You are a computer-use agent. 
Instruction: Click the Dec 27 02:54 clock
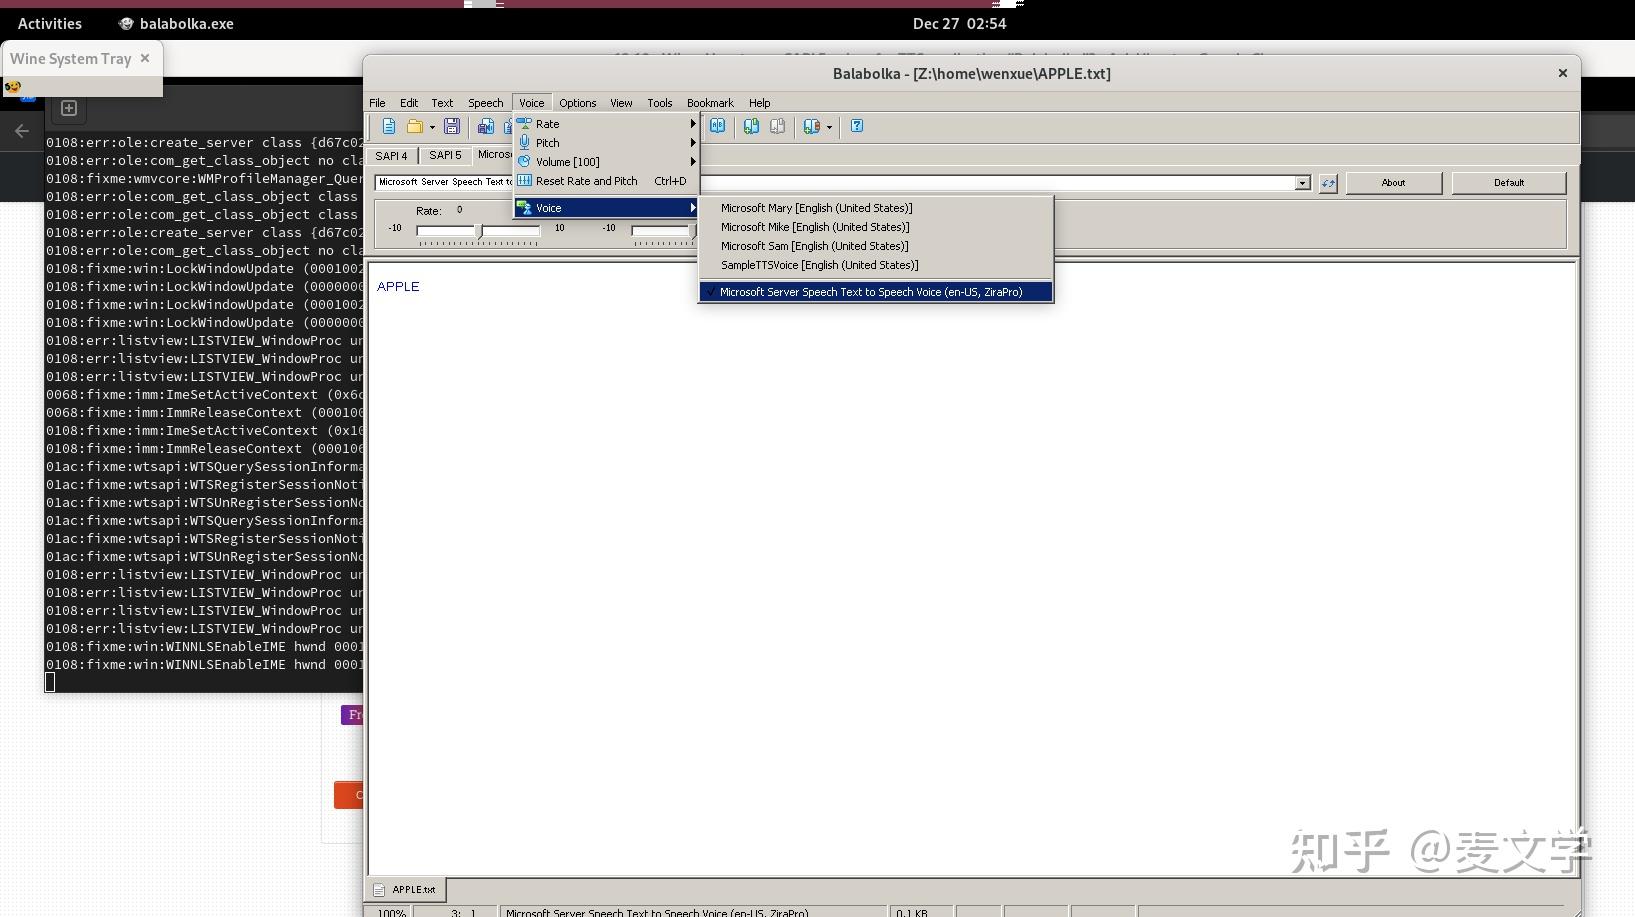coord(959,24)
